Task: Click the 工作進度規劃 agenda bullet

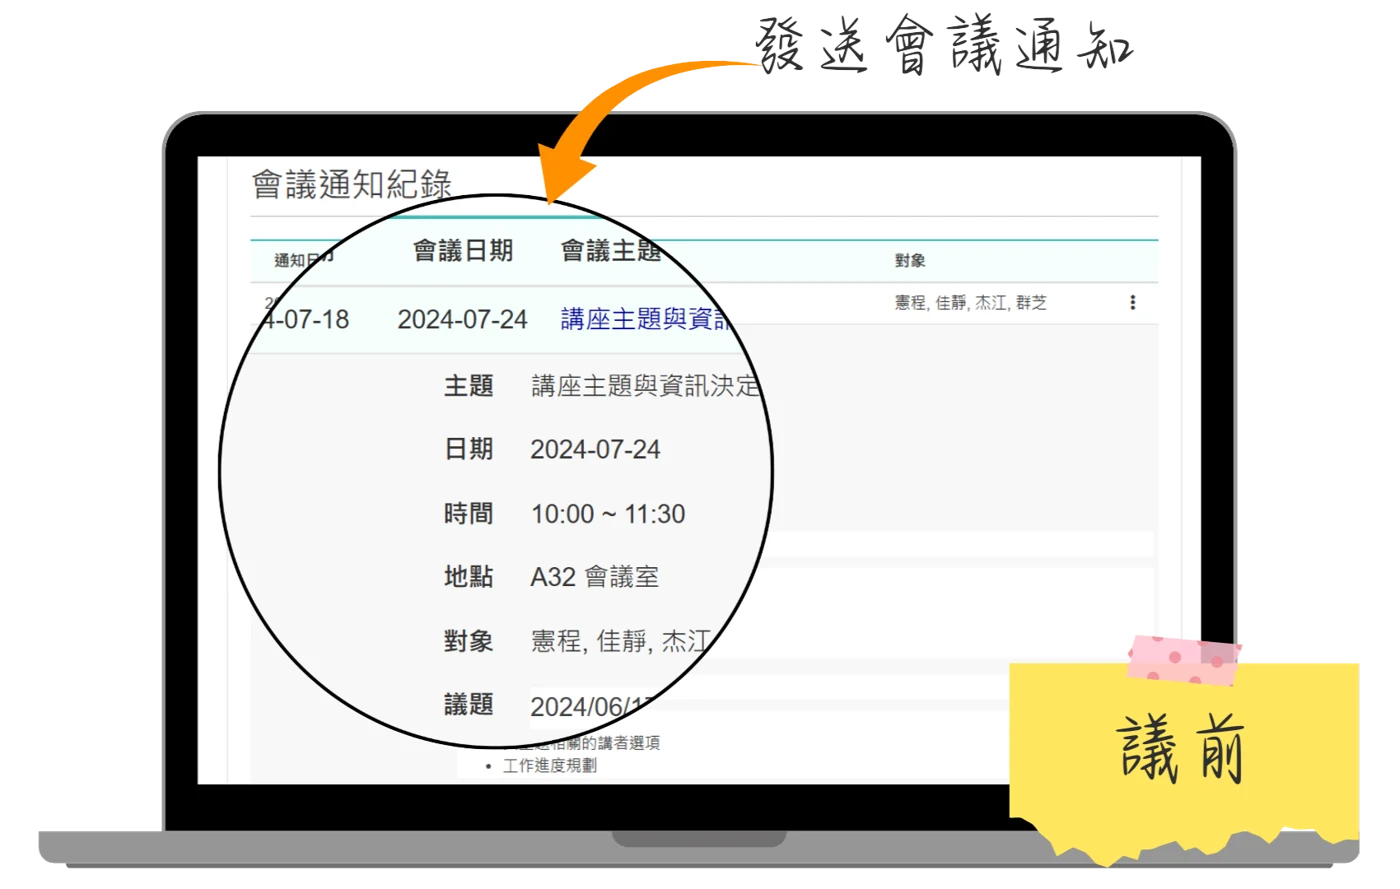Action: tap(549, 766)
